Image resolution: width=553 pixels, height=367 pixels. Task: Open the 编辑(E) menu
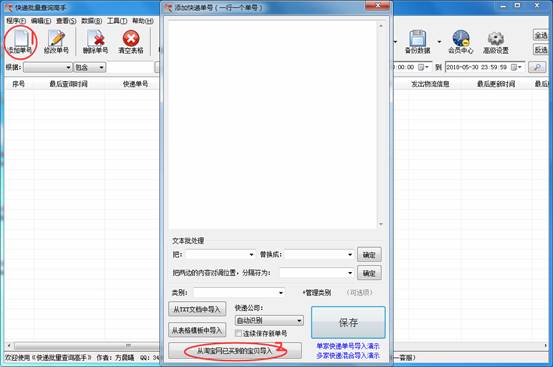tap(41, 21)
